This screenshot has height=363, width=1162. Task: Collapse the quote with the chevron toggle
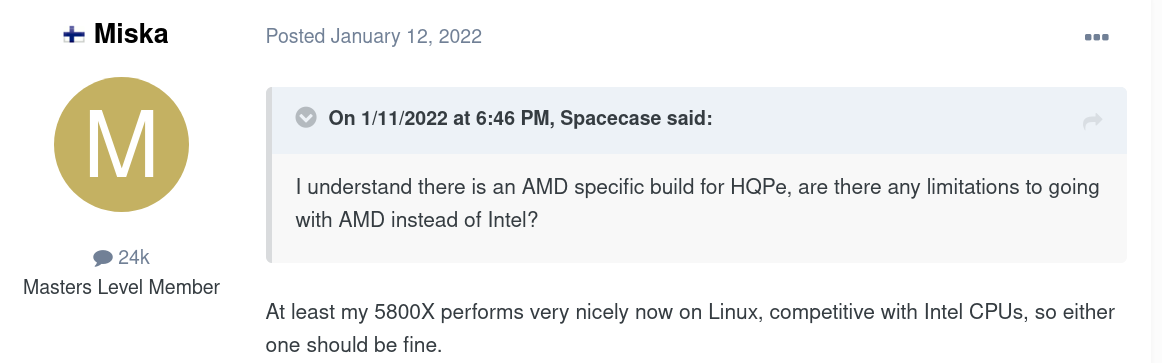pyautogui.click(x=306, y=118)
